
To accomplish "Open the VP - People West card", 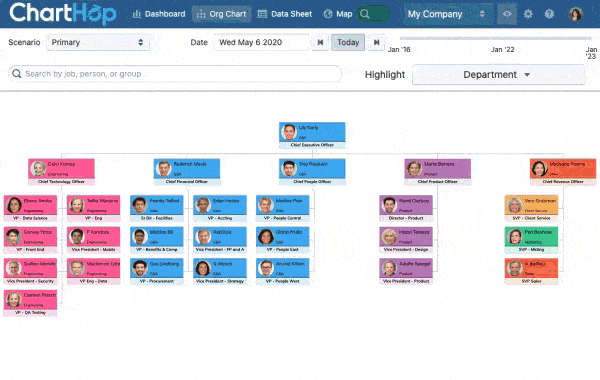I will pyautogui.click(x=282, y=271).
